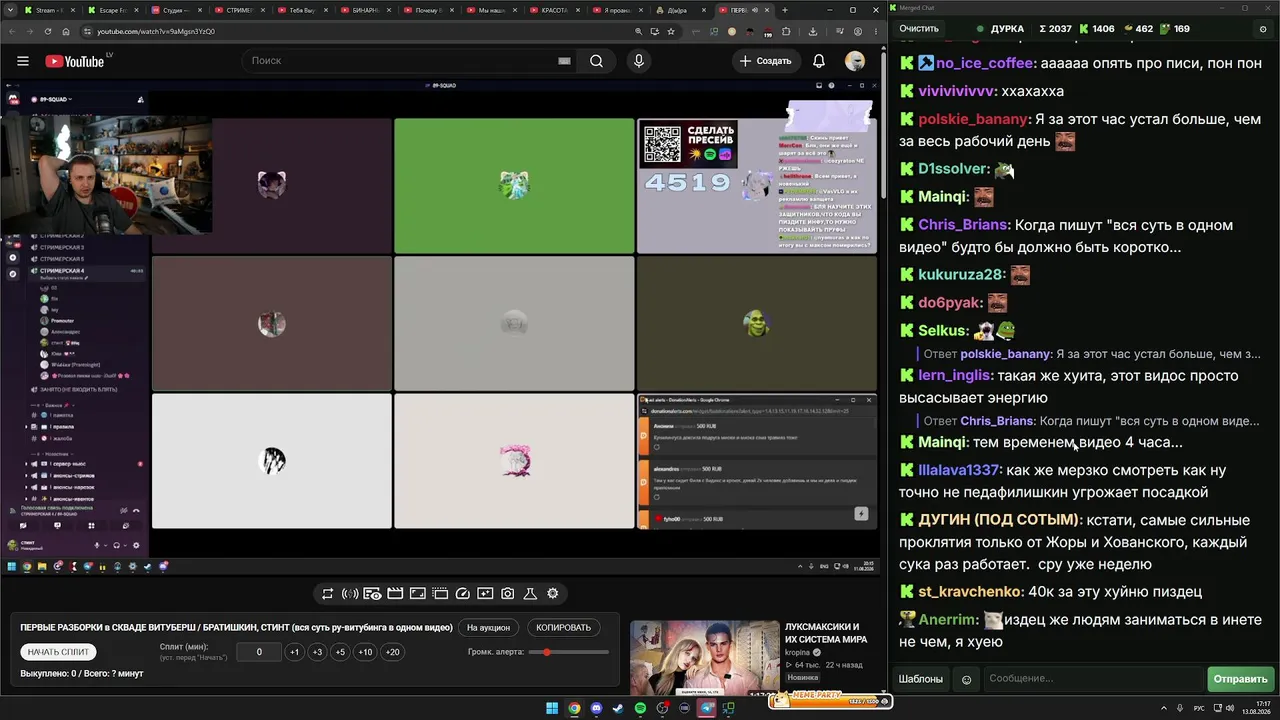
Task: Open 'Шаблоны' templates button
Action: 920,679
